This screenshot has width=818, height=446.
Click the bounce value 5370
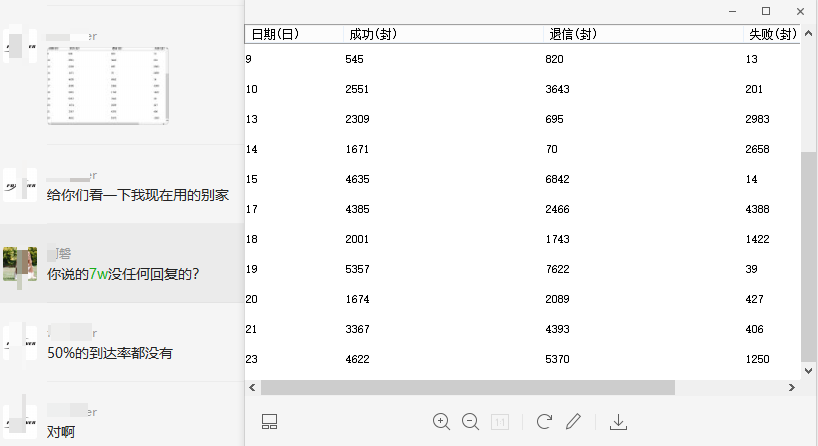557,359
